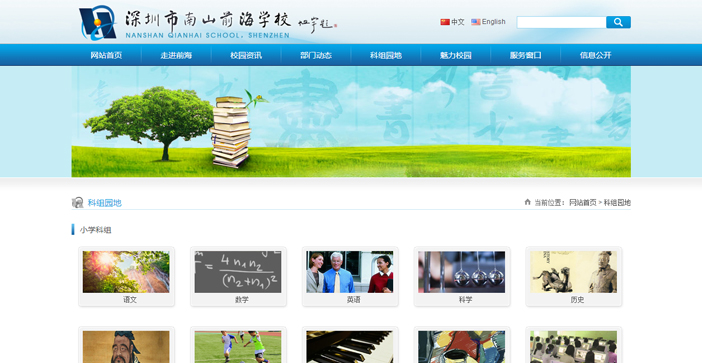Open the computer lab thumbnail
Image resolution: width=702 pixels, height=363 pixels.
tap(574, 347)
